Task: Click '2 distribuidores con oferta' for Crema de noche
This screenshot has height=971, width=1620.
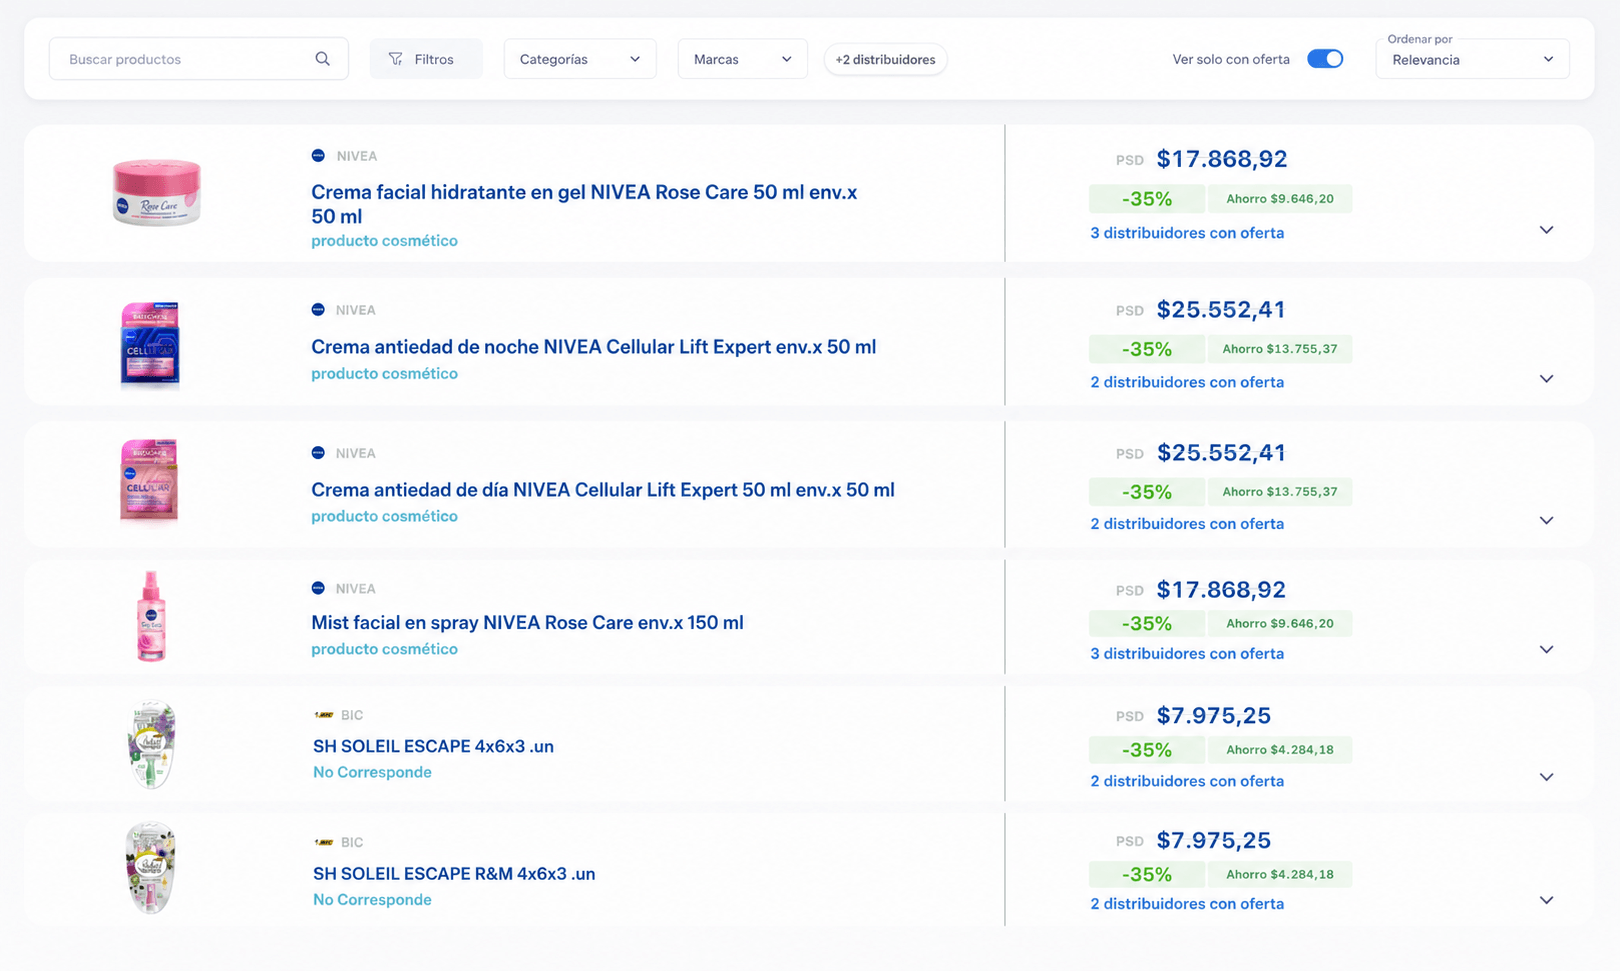Action: tap(1187, 382)
